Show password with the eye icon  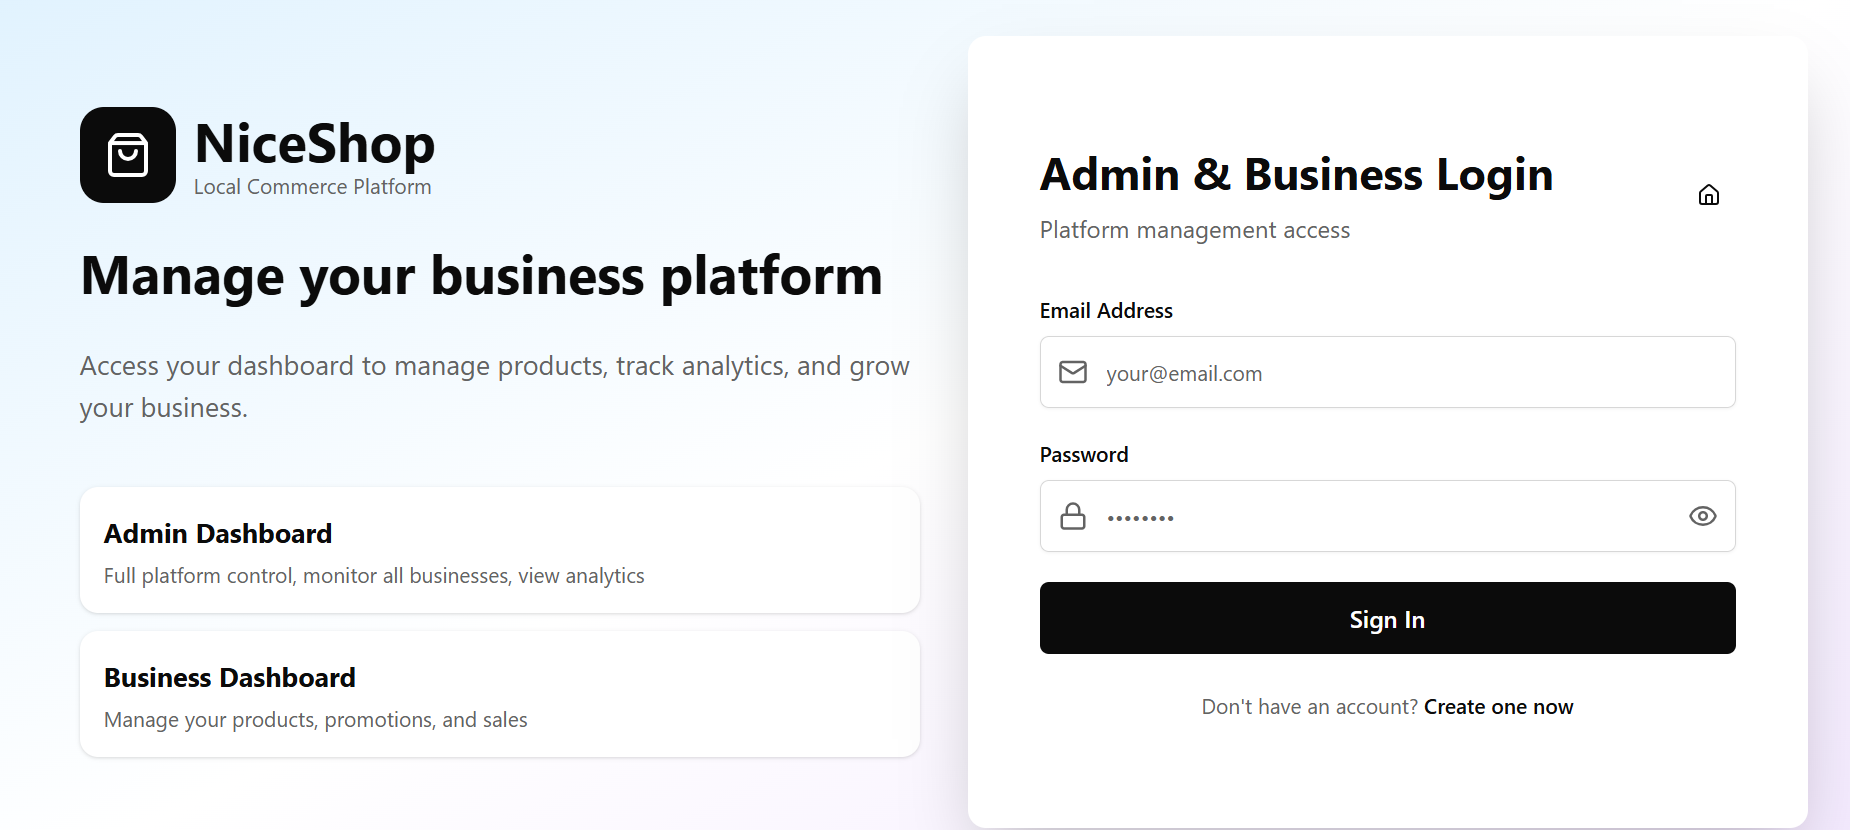(1702, 516)
